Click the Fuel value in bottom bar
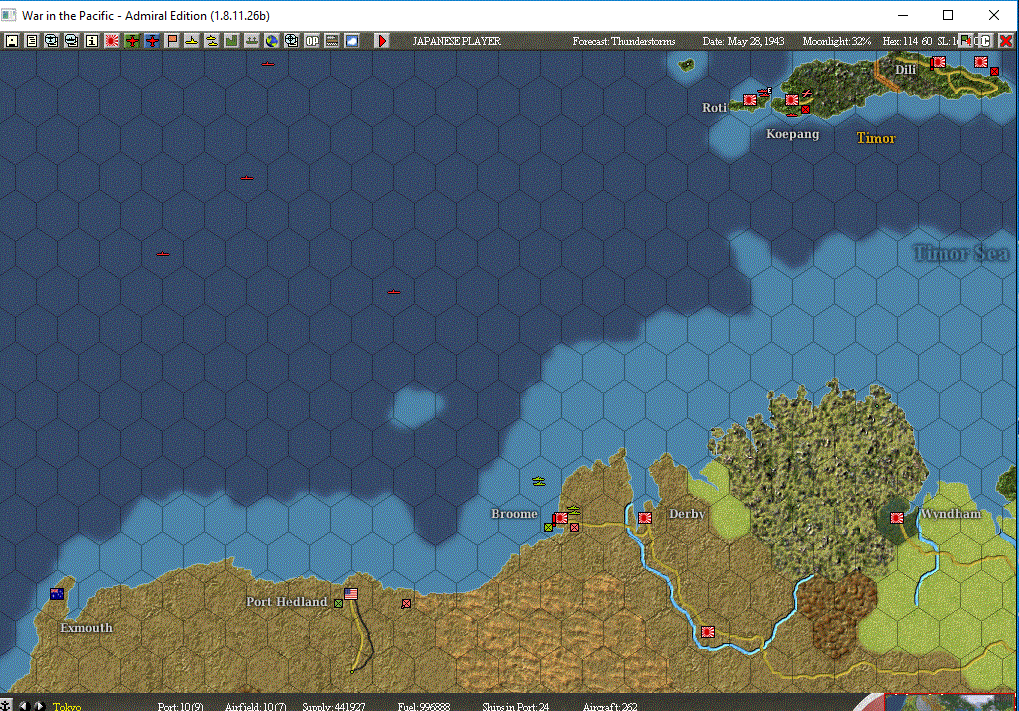This screenshot has height=711, width=1019. tap(424, 706)
